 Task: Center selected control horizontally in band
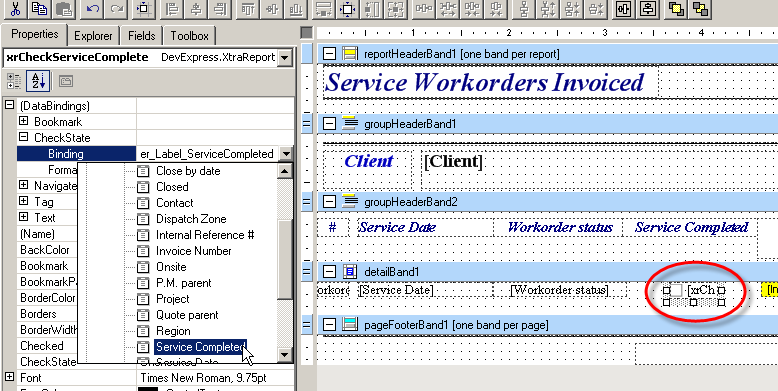[624, 8]
